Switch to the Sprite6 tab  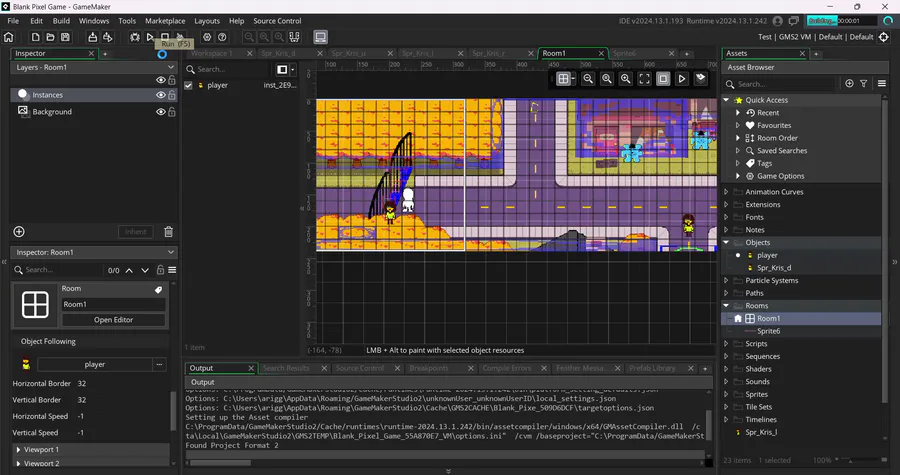(x=624, y=53)
